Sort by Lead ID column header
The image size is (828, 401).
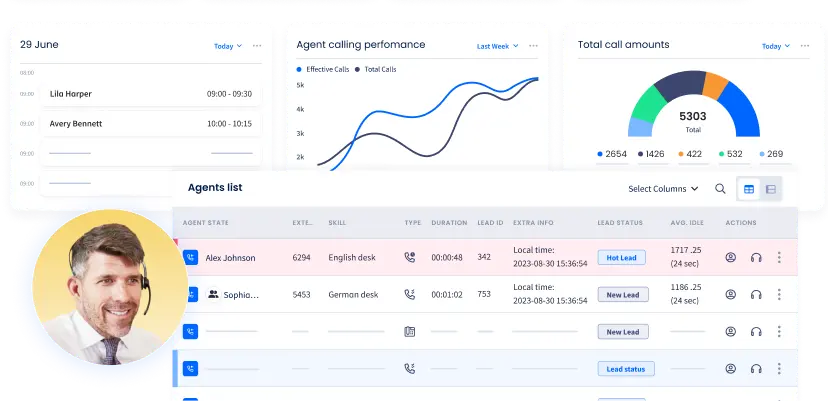[490, 222]
